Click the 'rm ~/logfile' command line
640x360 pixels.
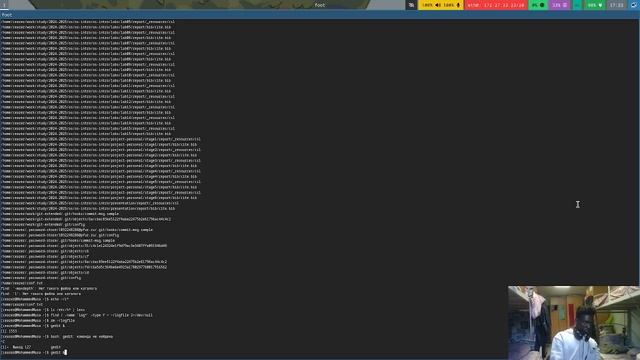(38, 320)
